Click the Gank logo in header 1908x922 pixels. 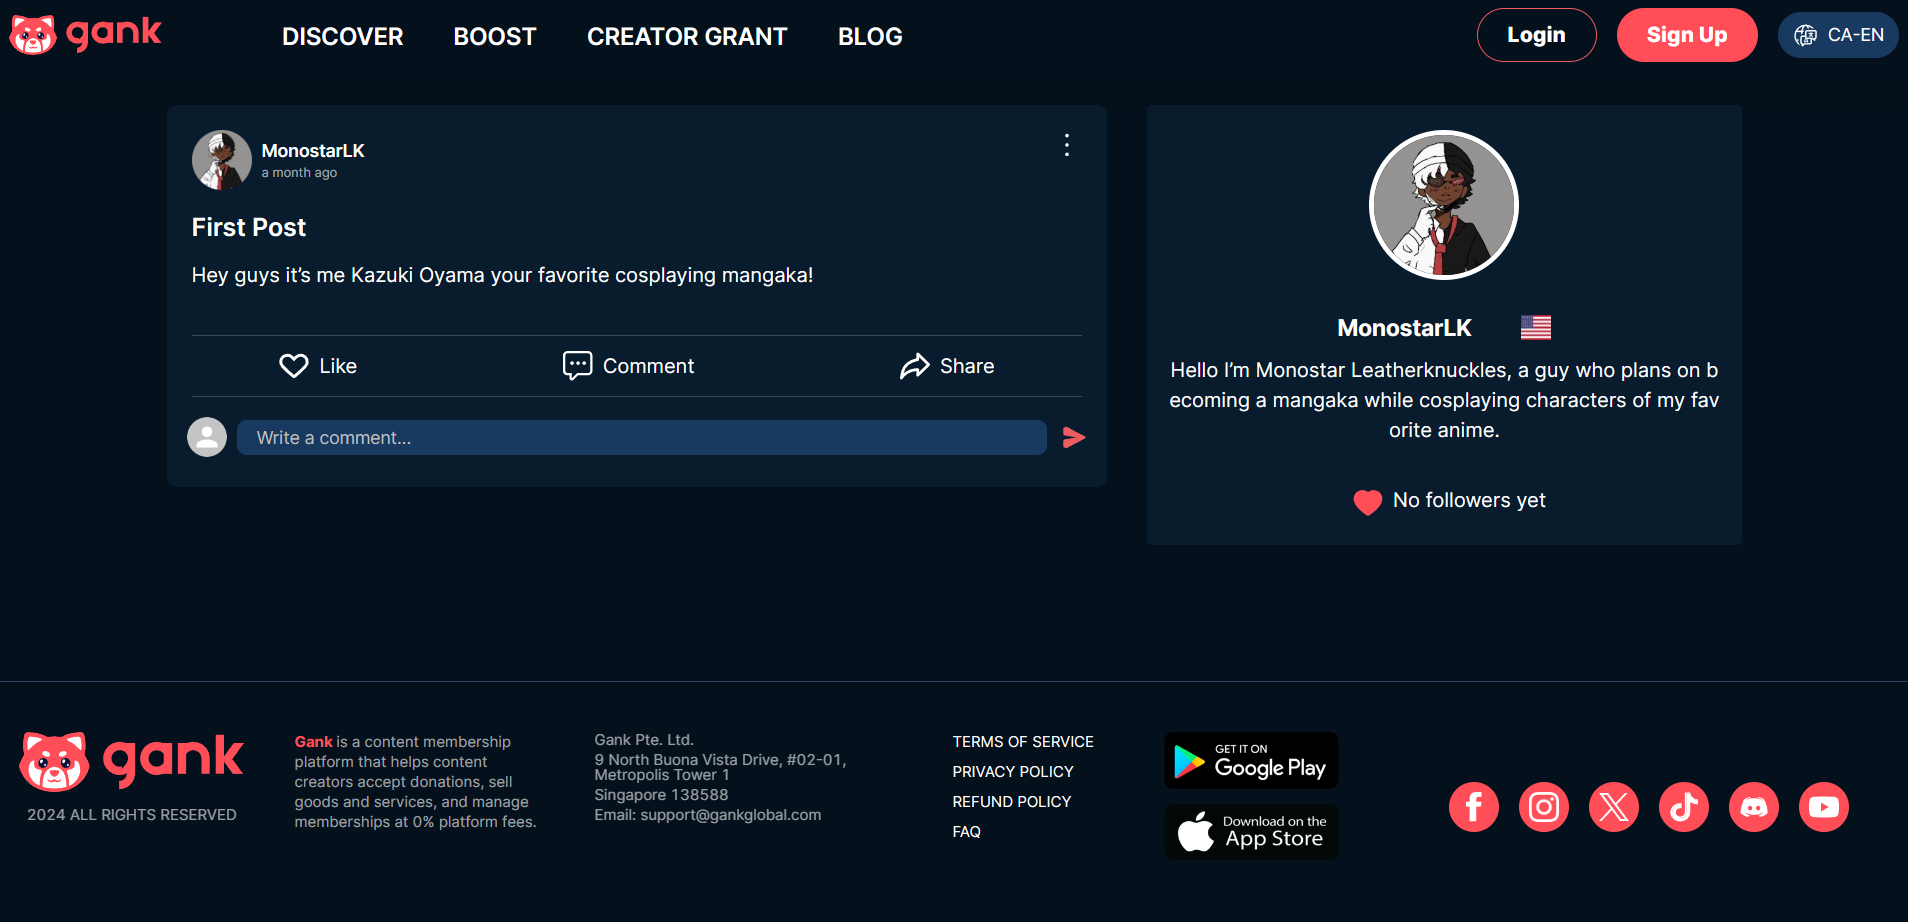click(85, 35)
